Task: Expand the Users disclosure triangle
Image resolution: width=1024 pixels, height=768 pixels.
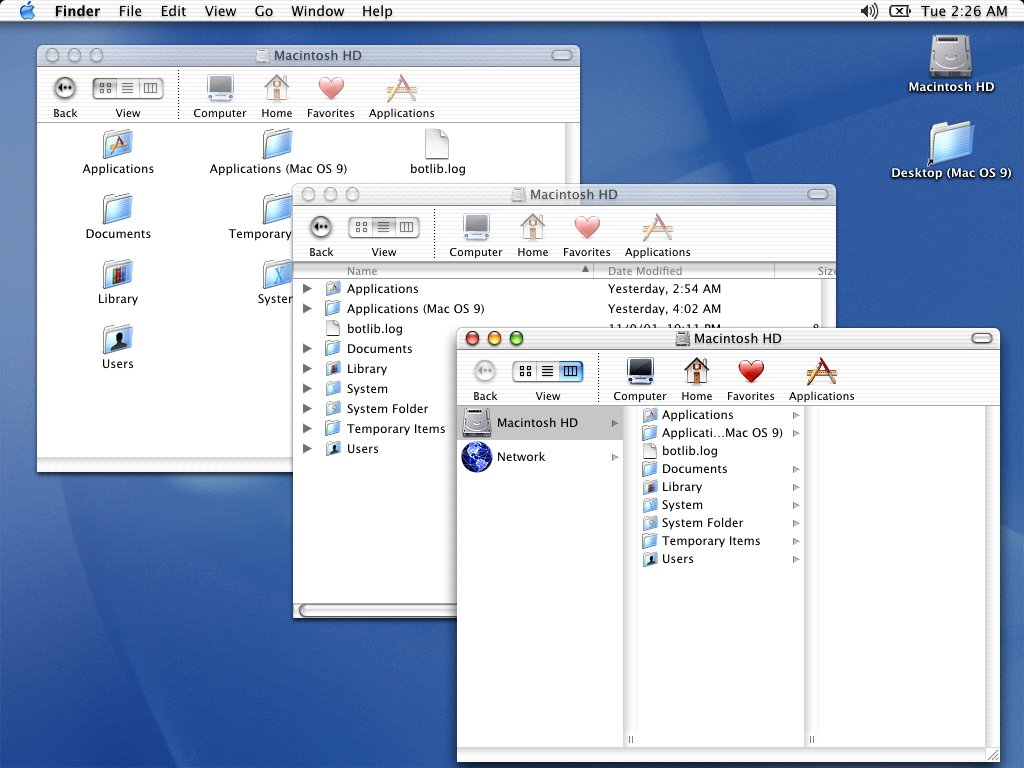Action: click(308, 448)
